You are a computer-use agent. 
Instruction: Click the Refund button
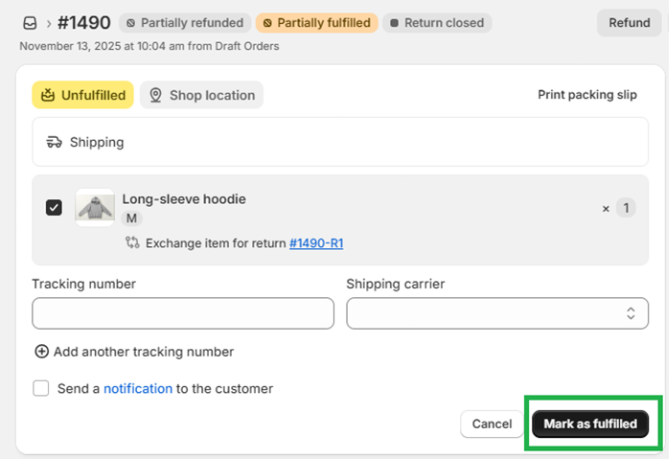[x=629, y=23]
